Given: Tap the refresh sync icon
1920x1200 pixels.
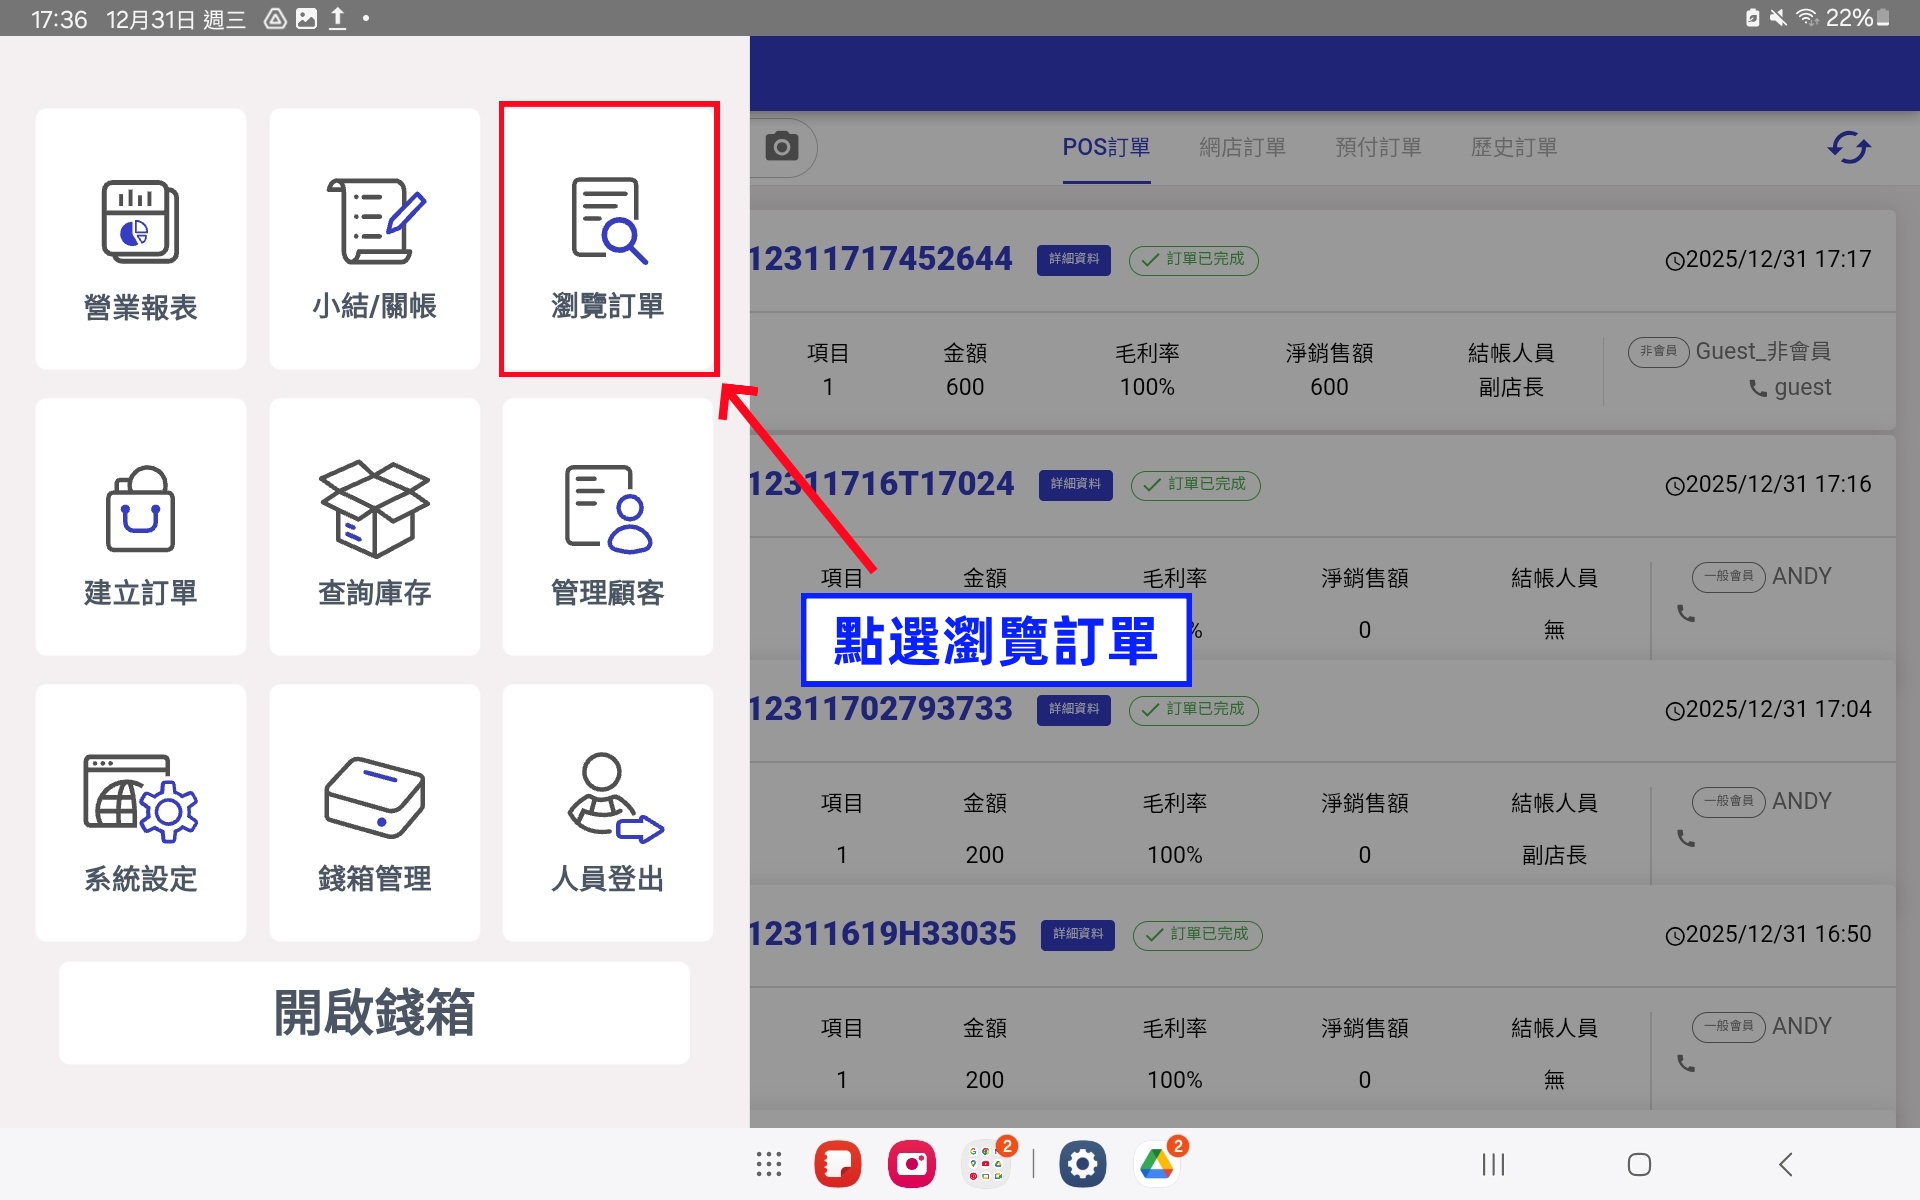Looking at the screenshot, I should [1849, 148].
